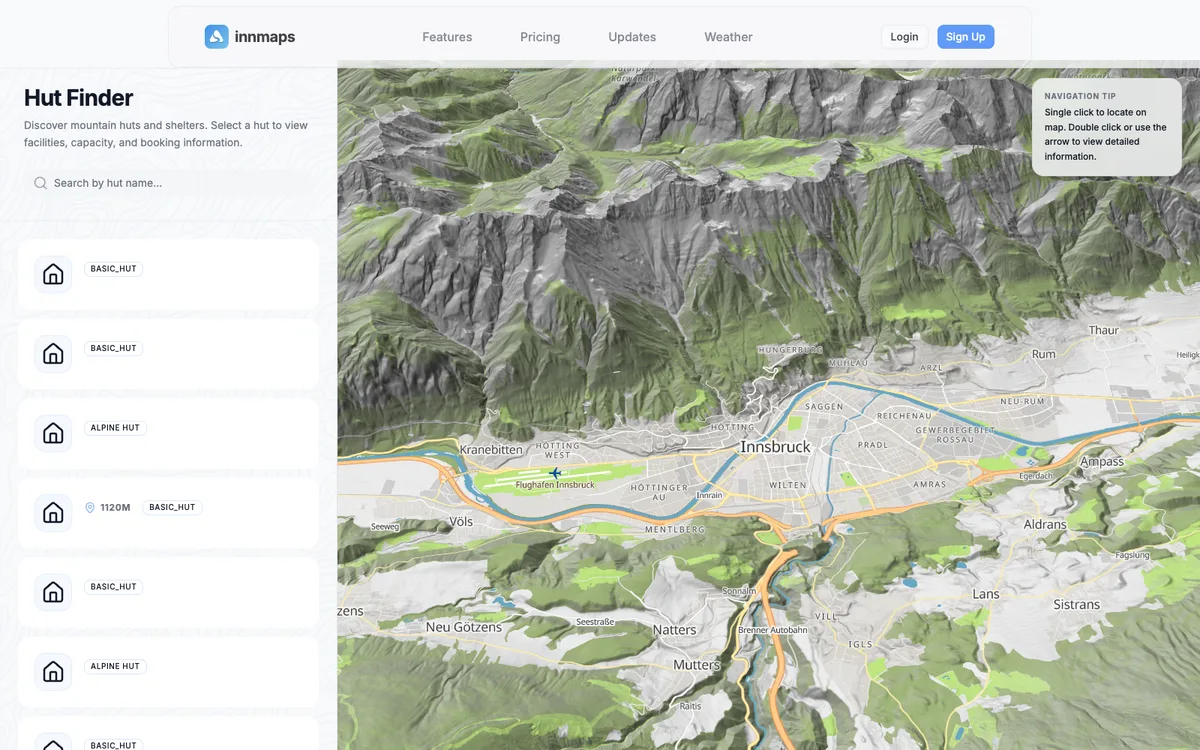This screenshot has height=750, width=1200.
Task: Click the Egerdach map label
Action: point(1034,476)
